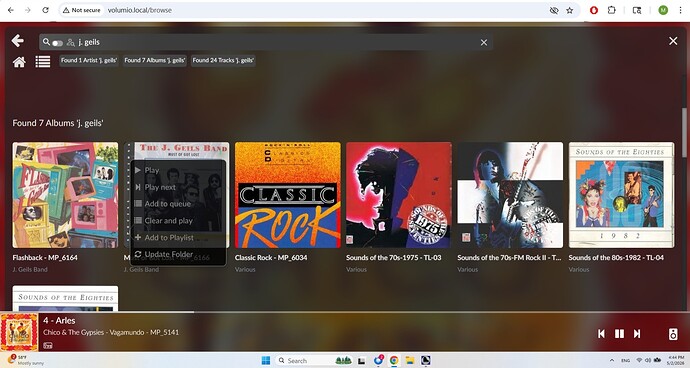Image resolution: width=690 pixels, height=368 pixels.
Task: Click the 'Not secure' site info badge
Action: pos(82,10)
